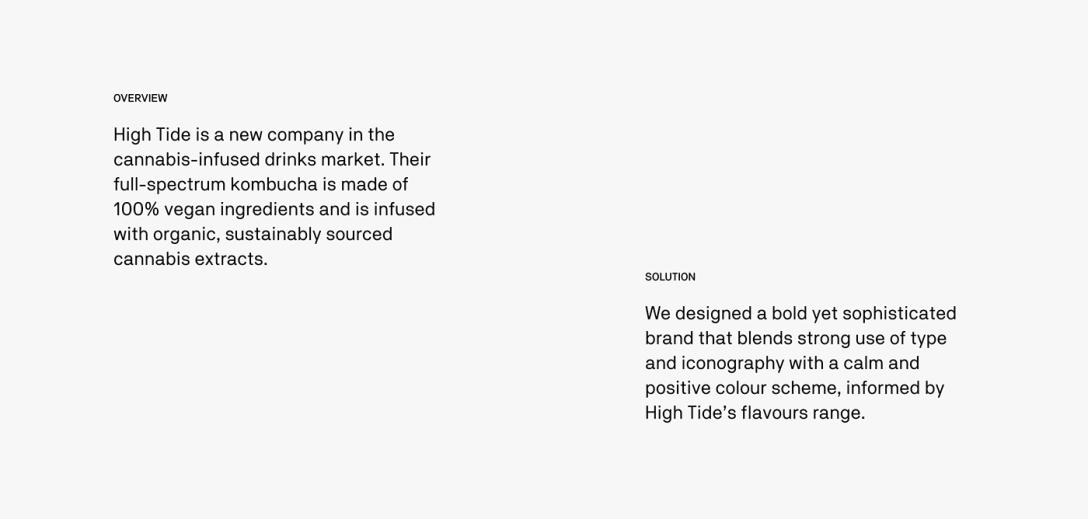The image size is (1088, 519).
Task: Click the word "ingredients"
Action: click(x=267, y=209)
